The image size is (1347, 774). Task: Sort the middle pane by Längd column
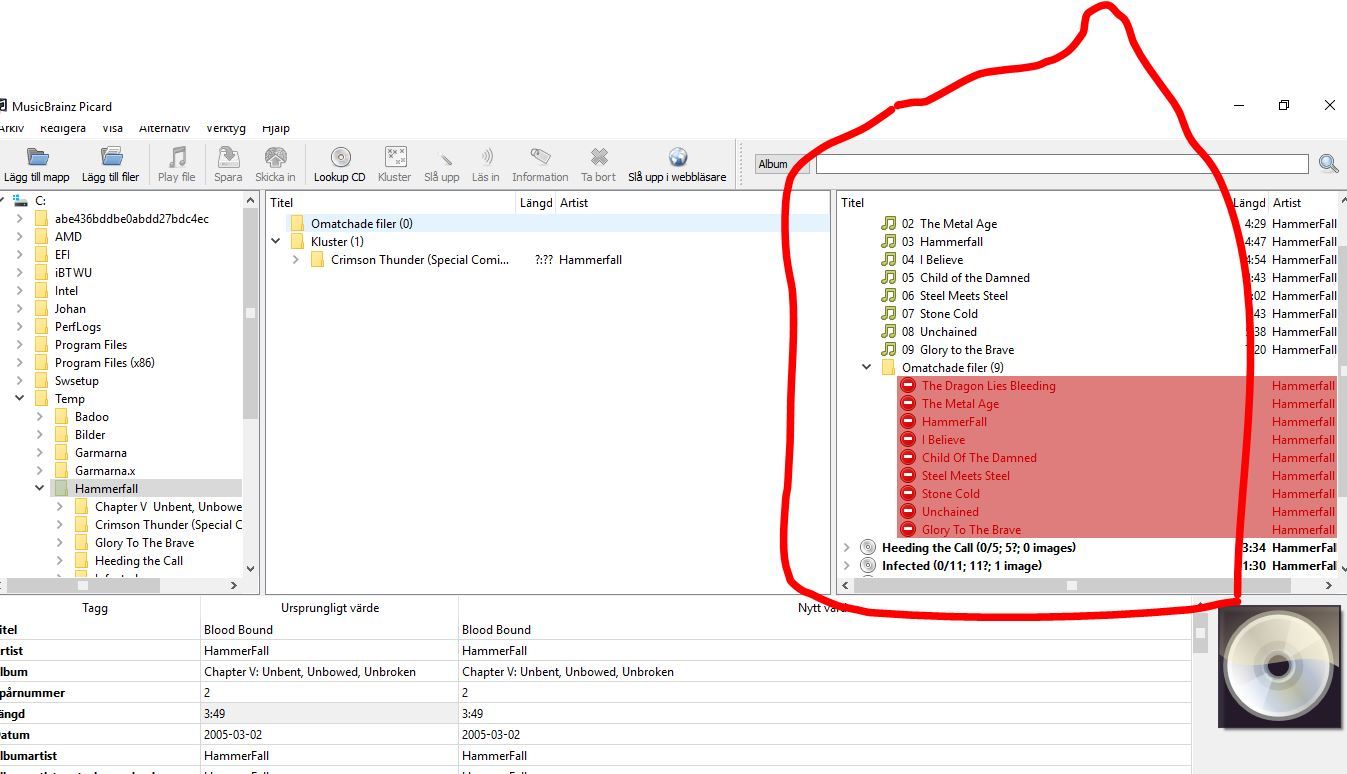535,203
